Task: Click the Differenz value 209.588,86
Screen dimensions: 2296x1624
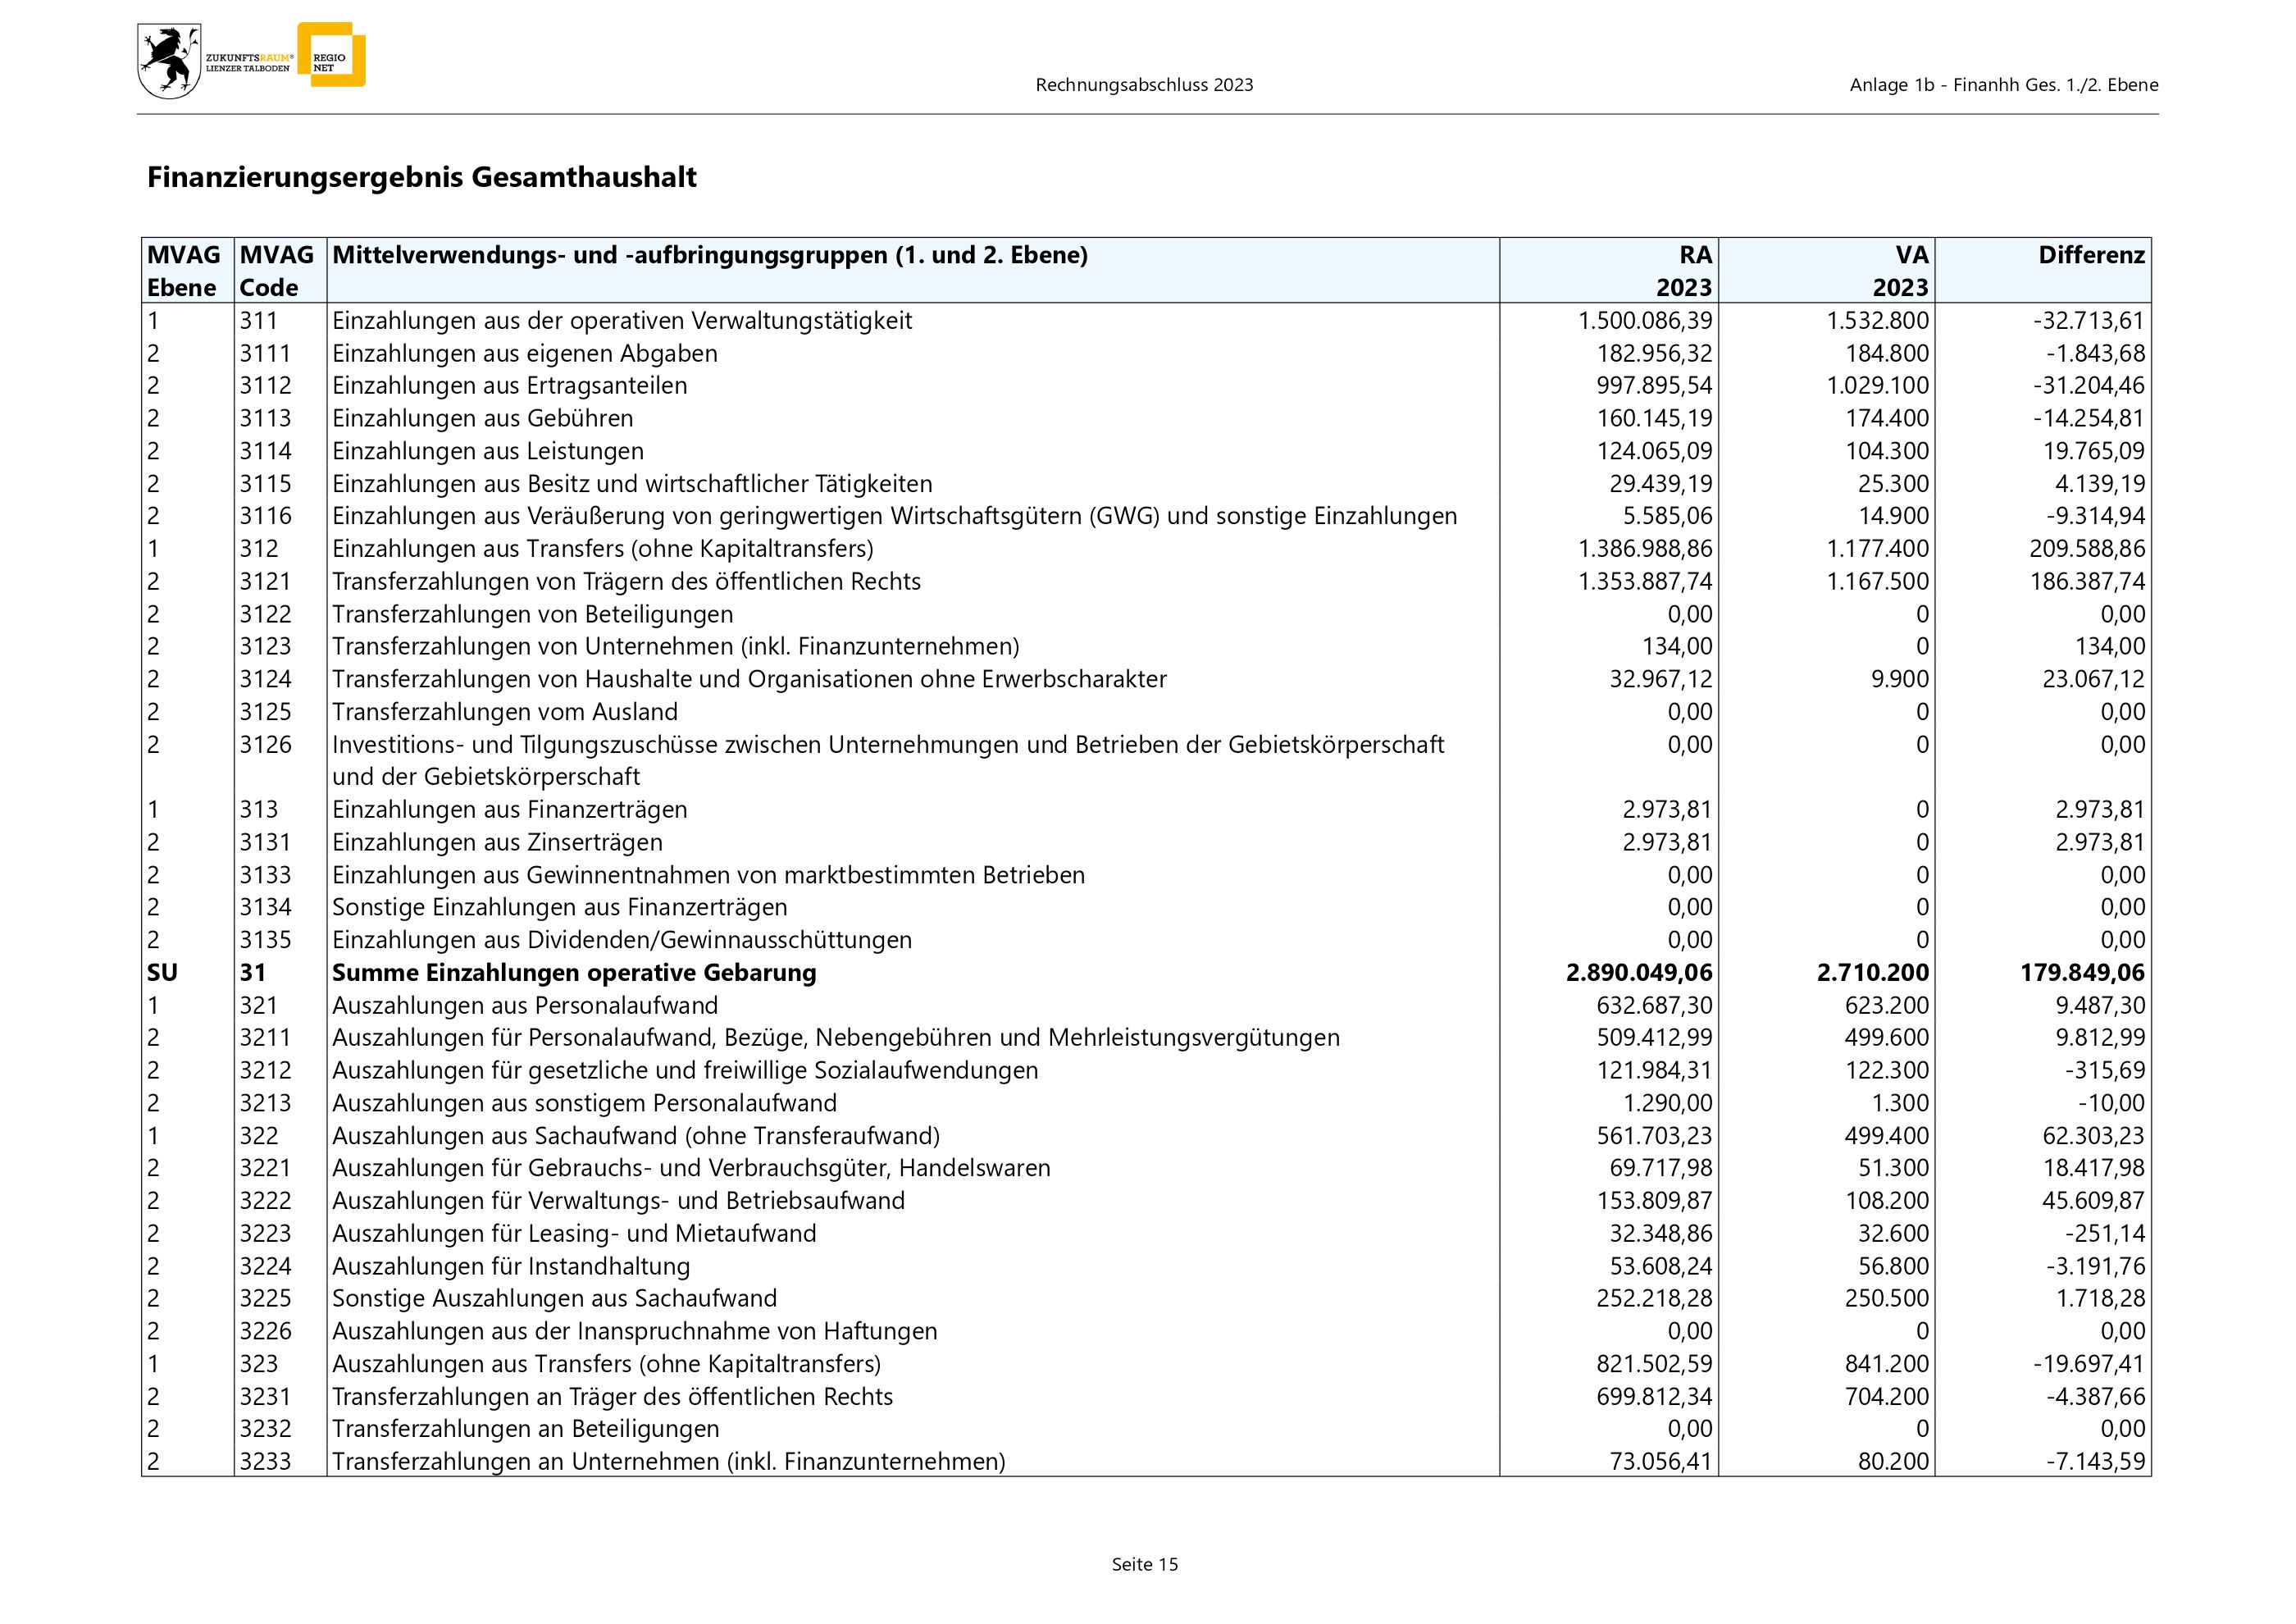Action: tap(2086, 549)
